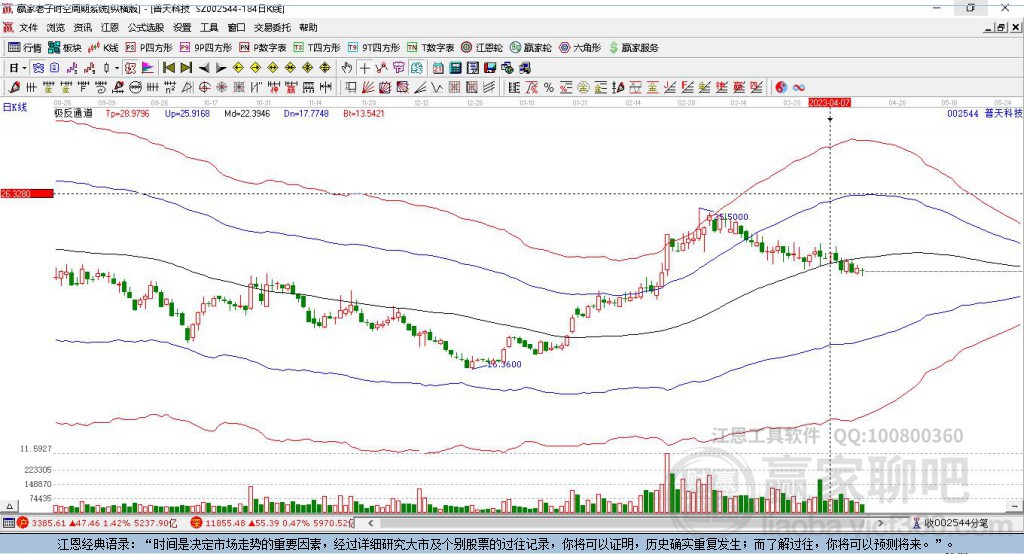
Task: Click the Shanghai index 3385.61 status text
Action: [x=48, y=523]
